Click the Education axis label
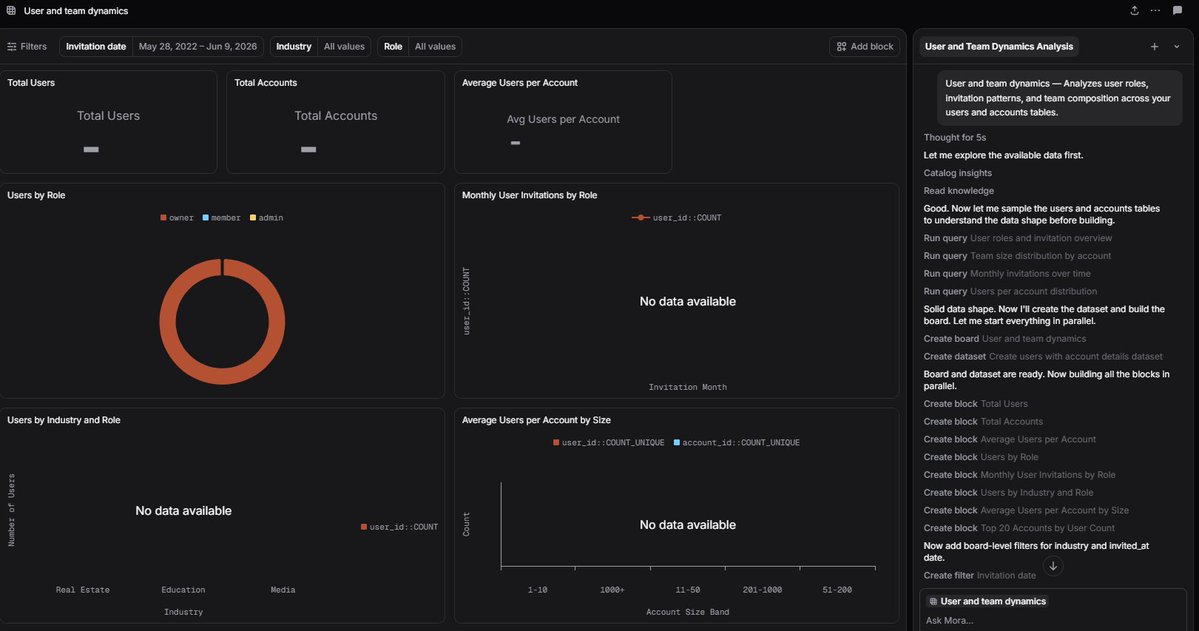1199x631 pixels. pyautogui.click(x=183, y=590)
